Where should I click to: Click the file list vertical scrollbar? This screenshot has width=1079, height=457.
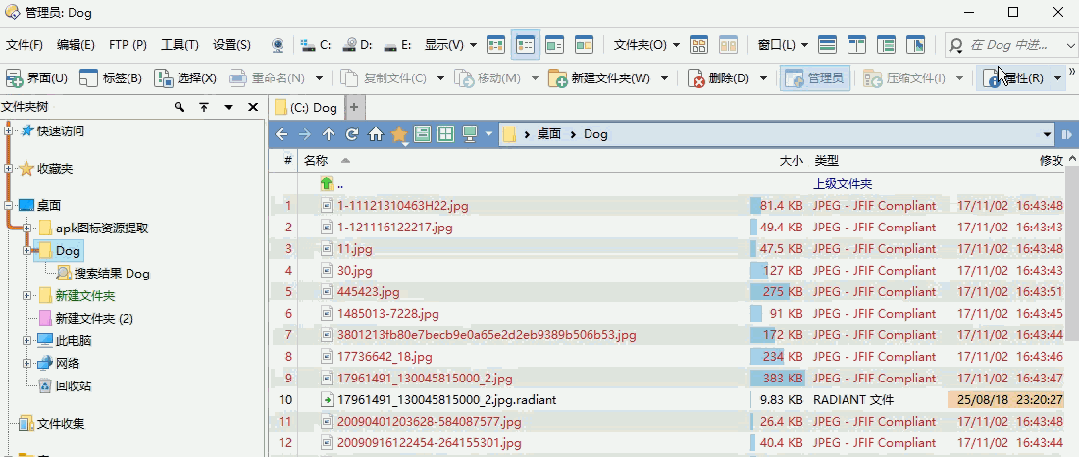[x=1072, y=255]
